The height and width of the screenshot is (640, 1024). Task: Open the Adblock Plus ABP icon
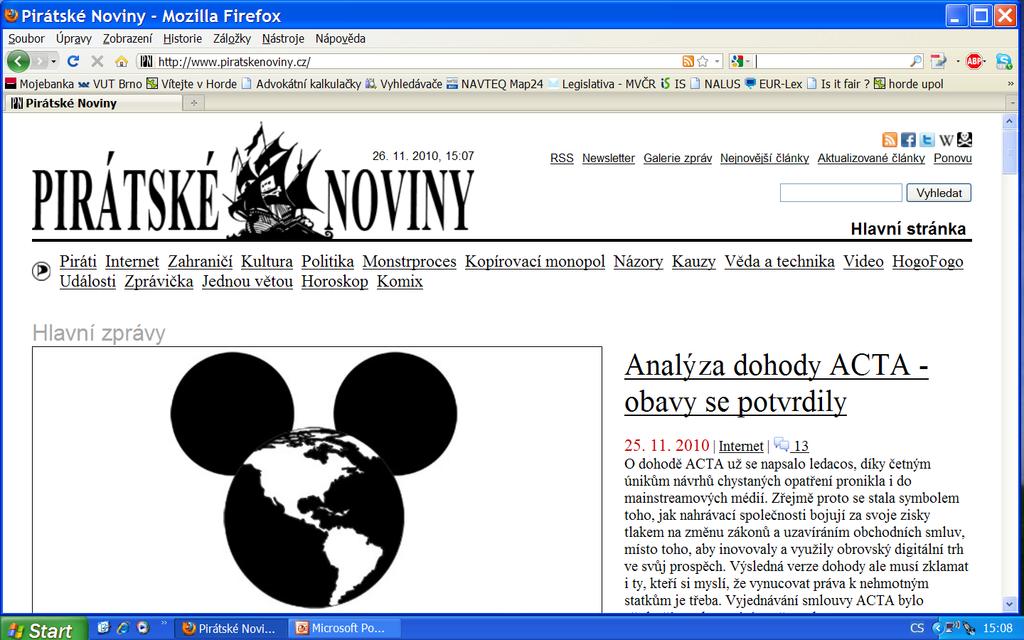(974, 61)
